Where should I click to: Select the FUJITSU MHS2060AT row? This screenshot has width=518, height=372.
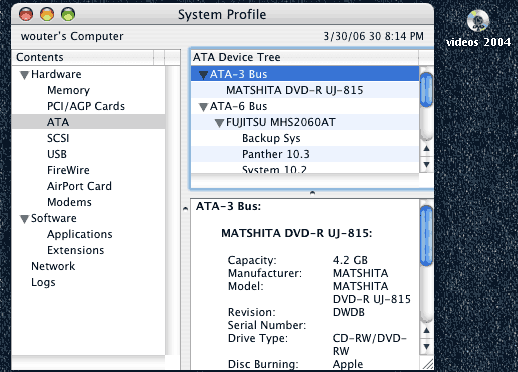[x=305, y=122]
